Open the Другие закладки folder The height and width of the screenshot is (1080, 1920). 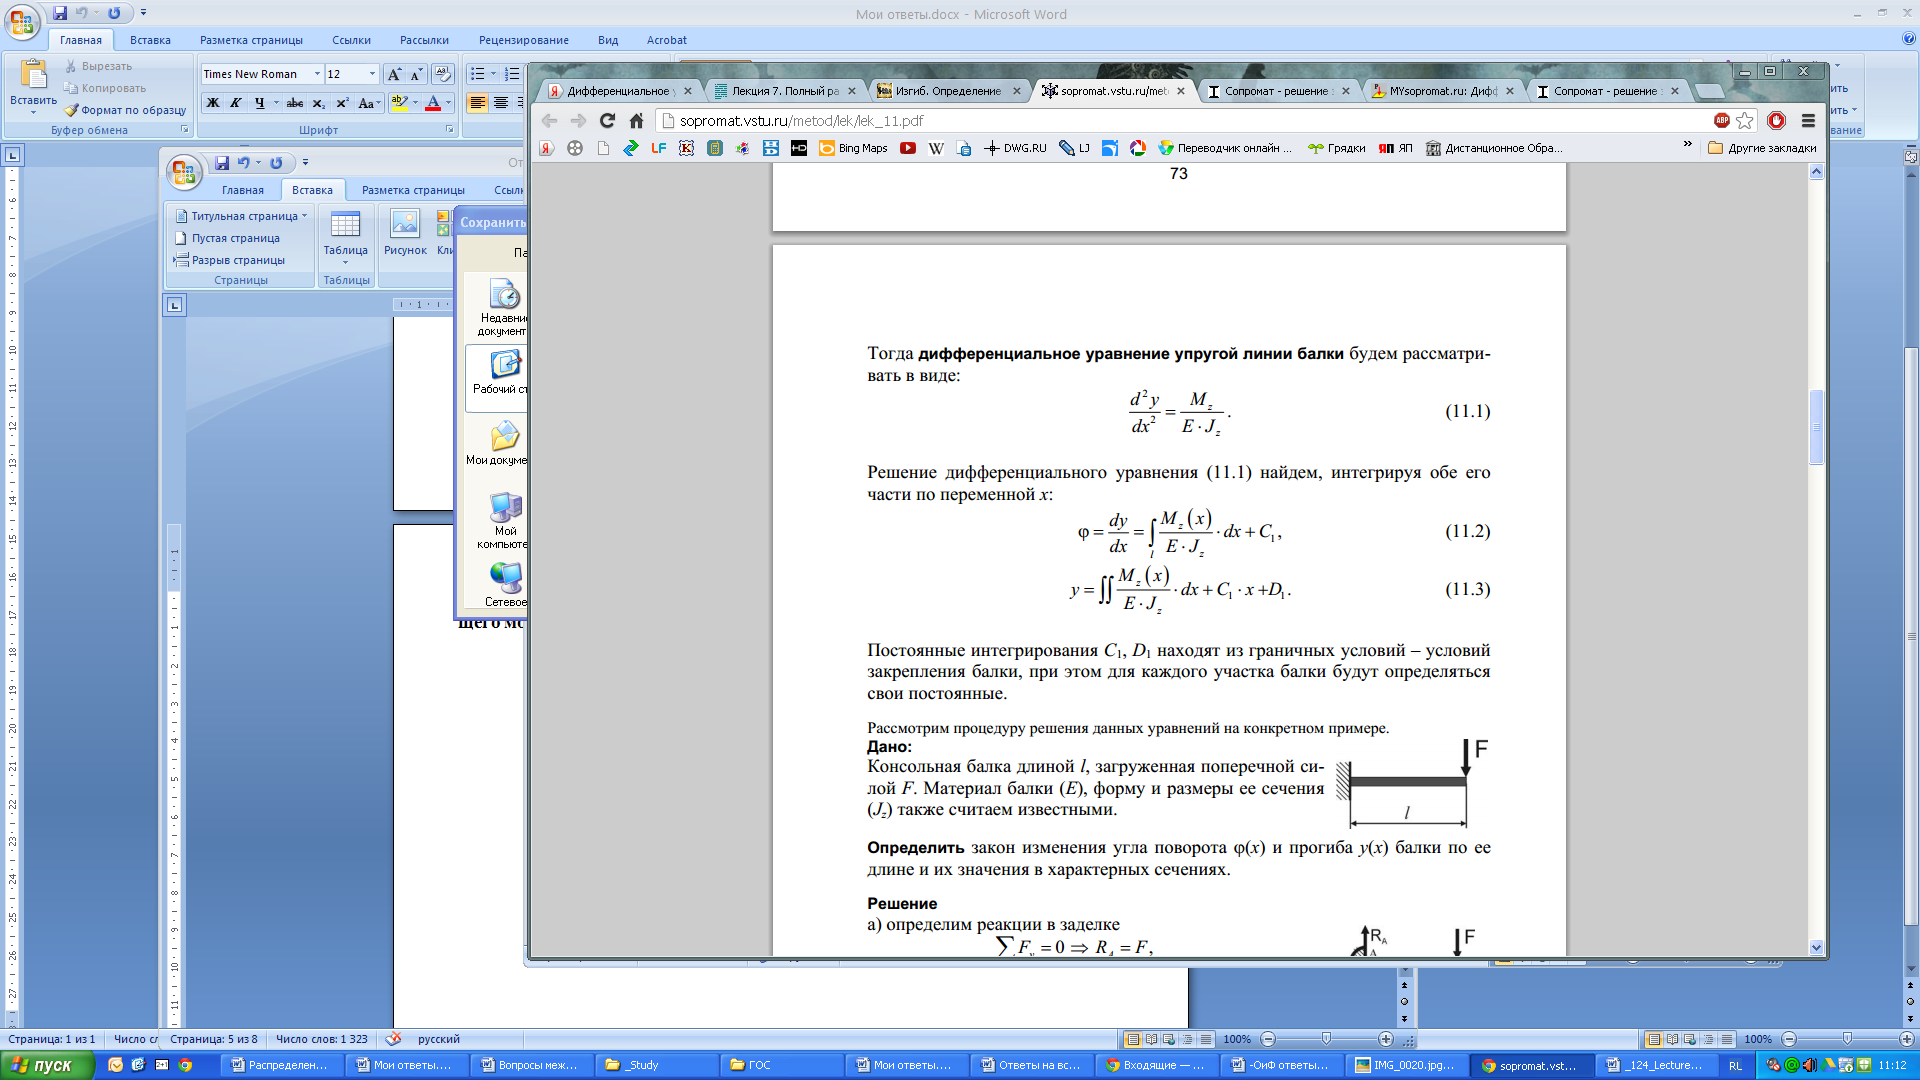1762,148
